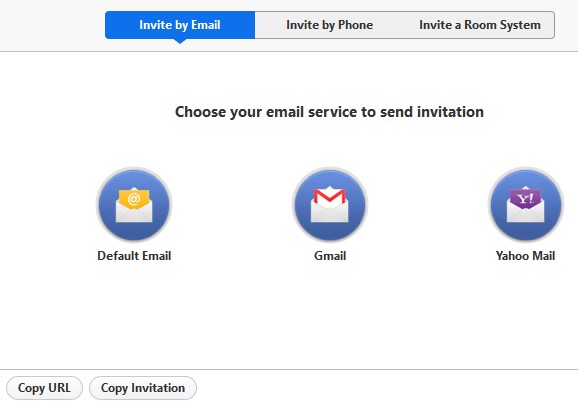Pick the Yahoo Mail envelope icon
The width and height of the screenshot is (578, 406).
[526, 205]
